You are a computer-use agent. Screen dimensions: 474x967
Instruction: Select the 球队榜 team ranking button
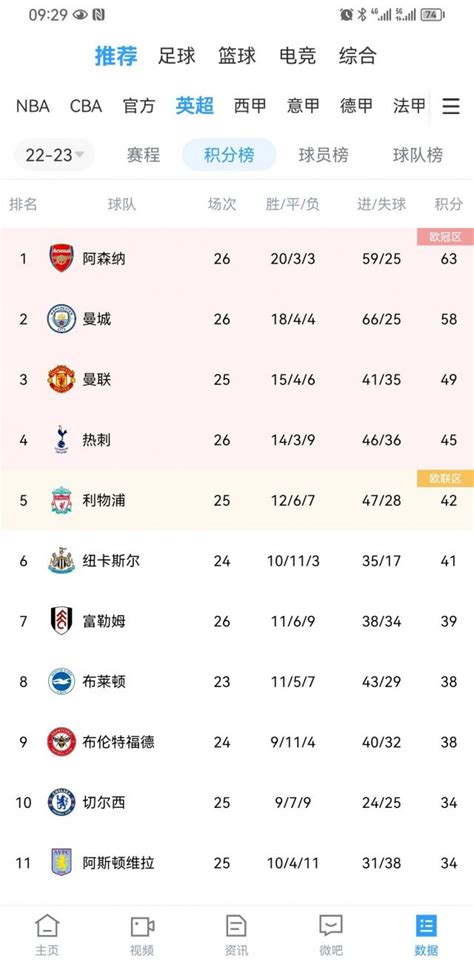tap(418, 155)
